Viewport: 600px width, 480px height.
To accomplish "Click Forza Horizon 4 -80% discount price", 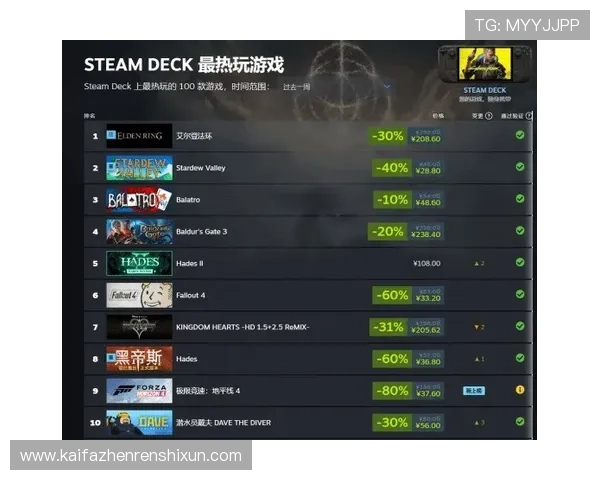I will click(408, 391).
